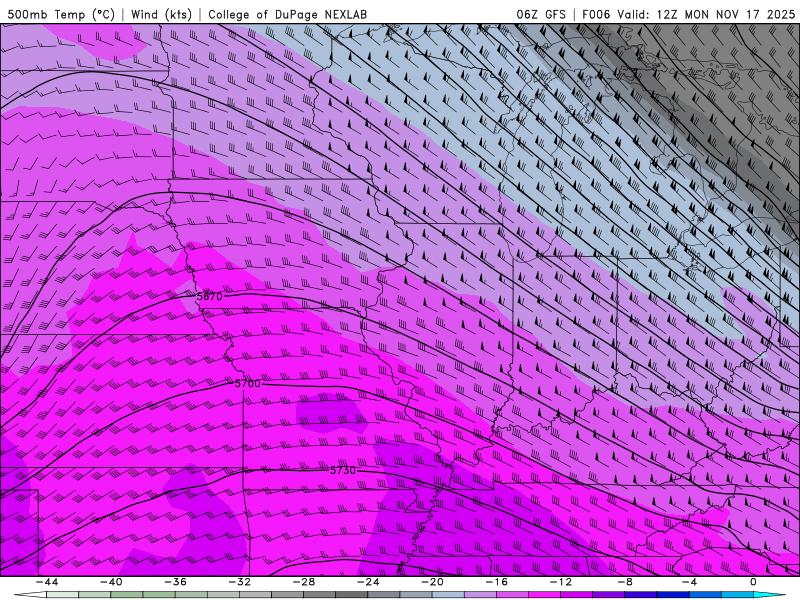
Task: Click the "Wind (kts)" header label
Action: coord(162,15)
